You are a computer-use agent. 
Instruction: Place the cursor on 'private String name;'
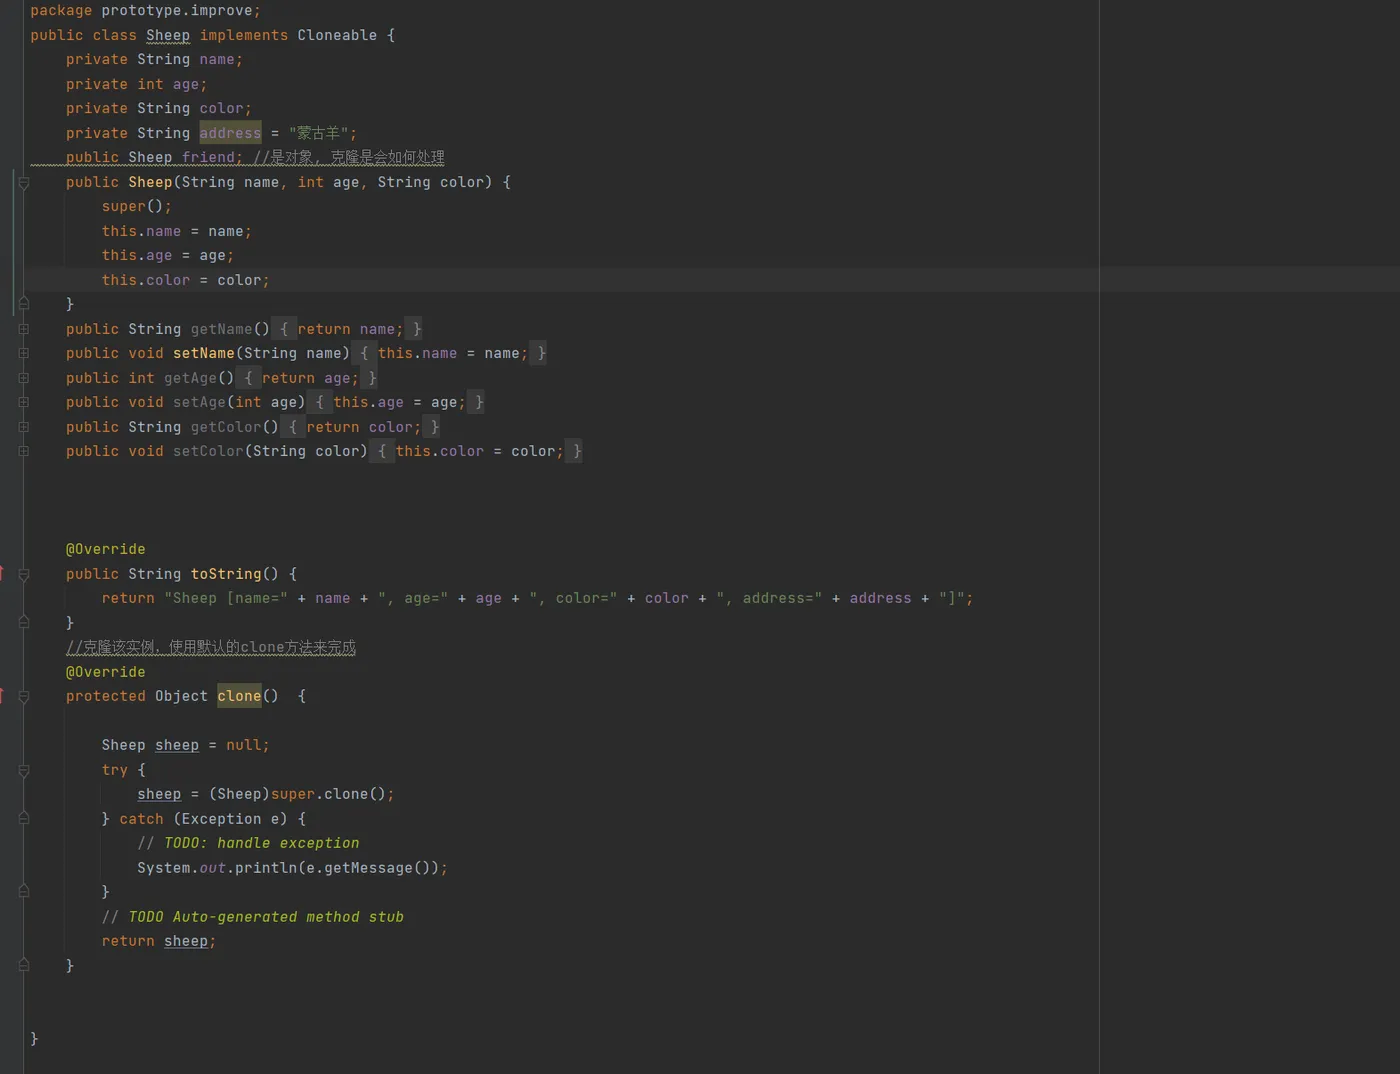coord(154,60)
